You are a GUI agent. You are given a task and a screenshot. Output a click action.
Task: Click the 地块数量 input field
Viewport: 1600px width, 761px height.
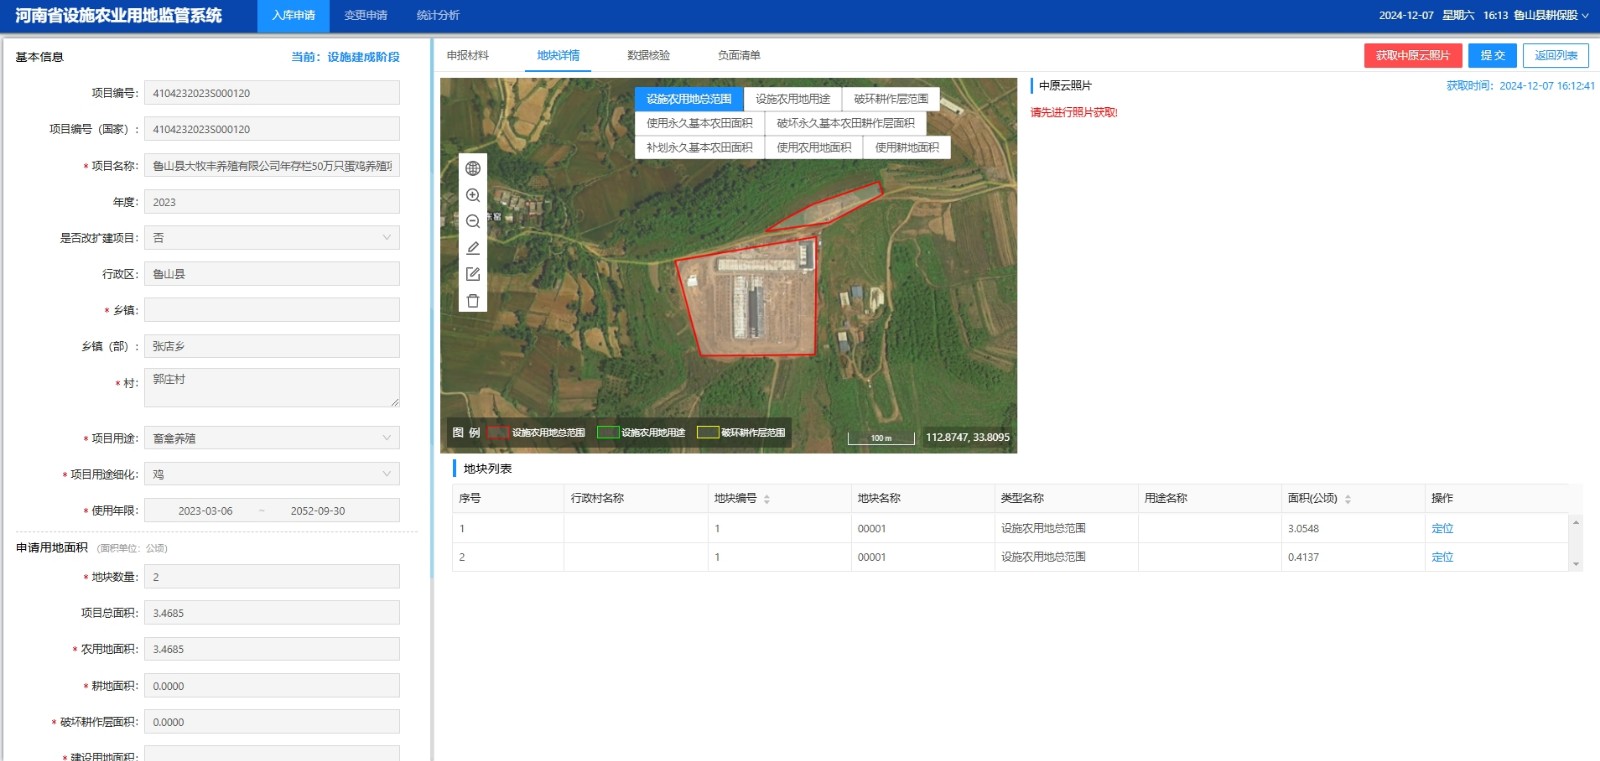coord(272,577)
